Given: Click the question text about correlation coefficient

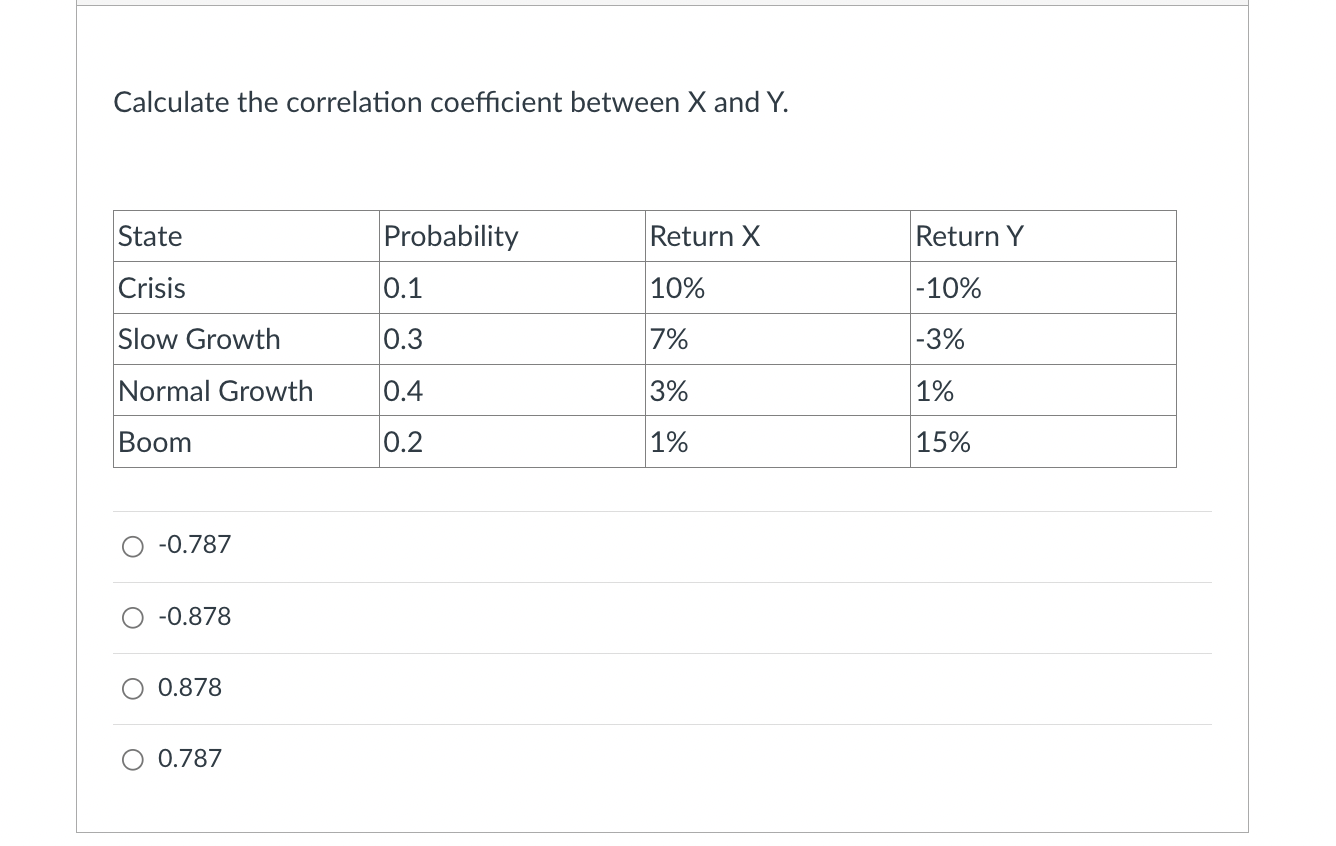Looking at the screenshot, I should pyautogui.click(x=451, y=102).
